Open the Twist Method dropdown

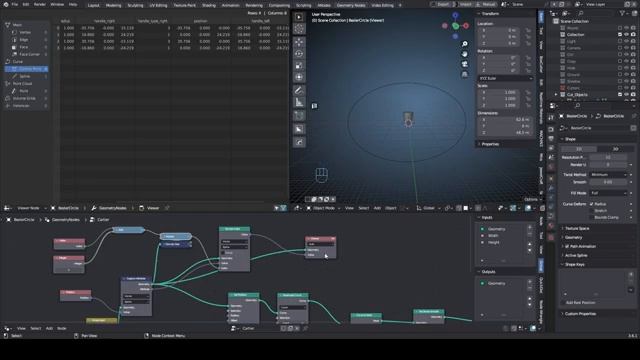pyautogui.click(x=608, y=175)
